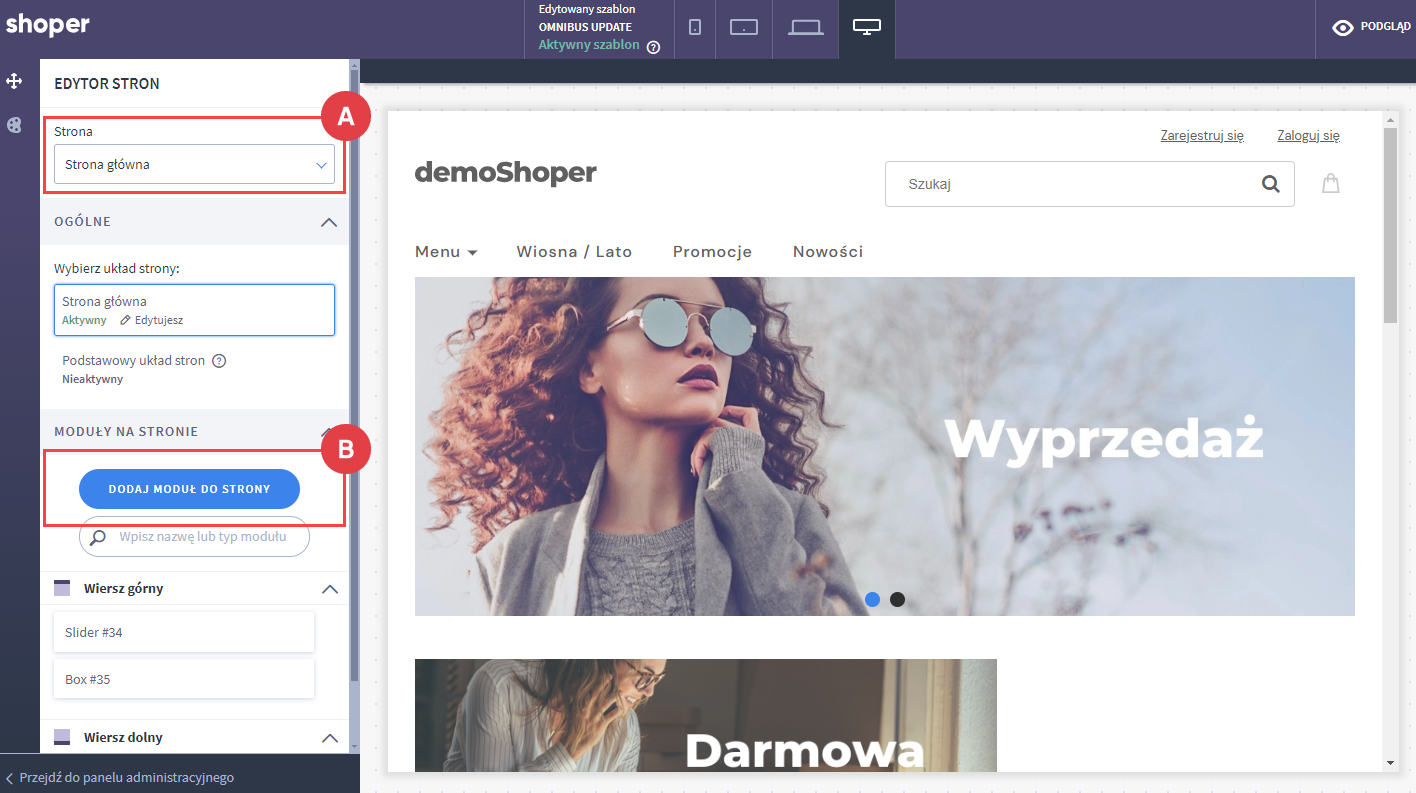
Task: Click the DODAJ MODUŁ DO STRONY button
Action: (x=189, y=489)
